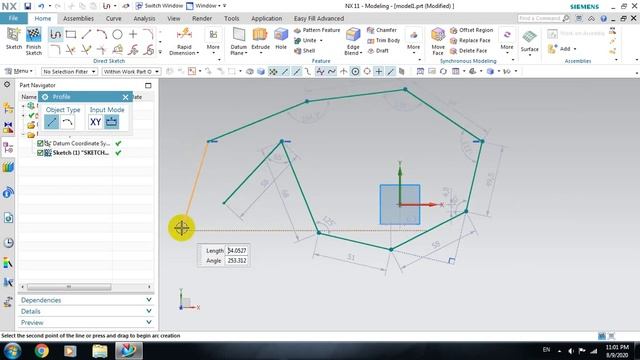
Task: Switch to the Curve tab
Action: click(113, 18)
